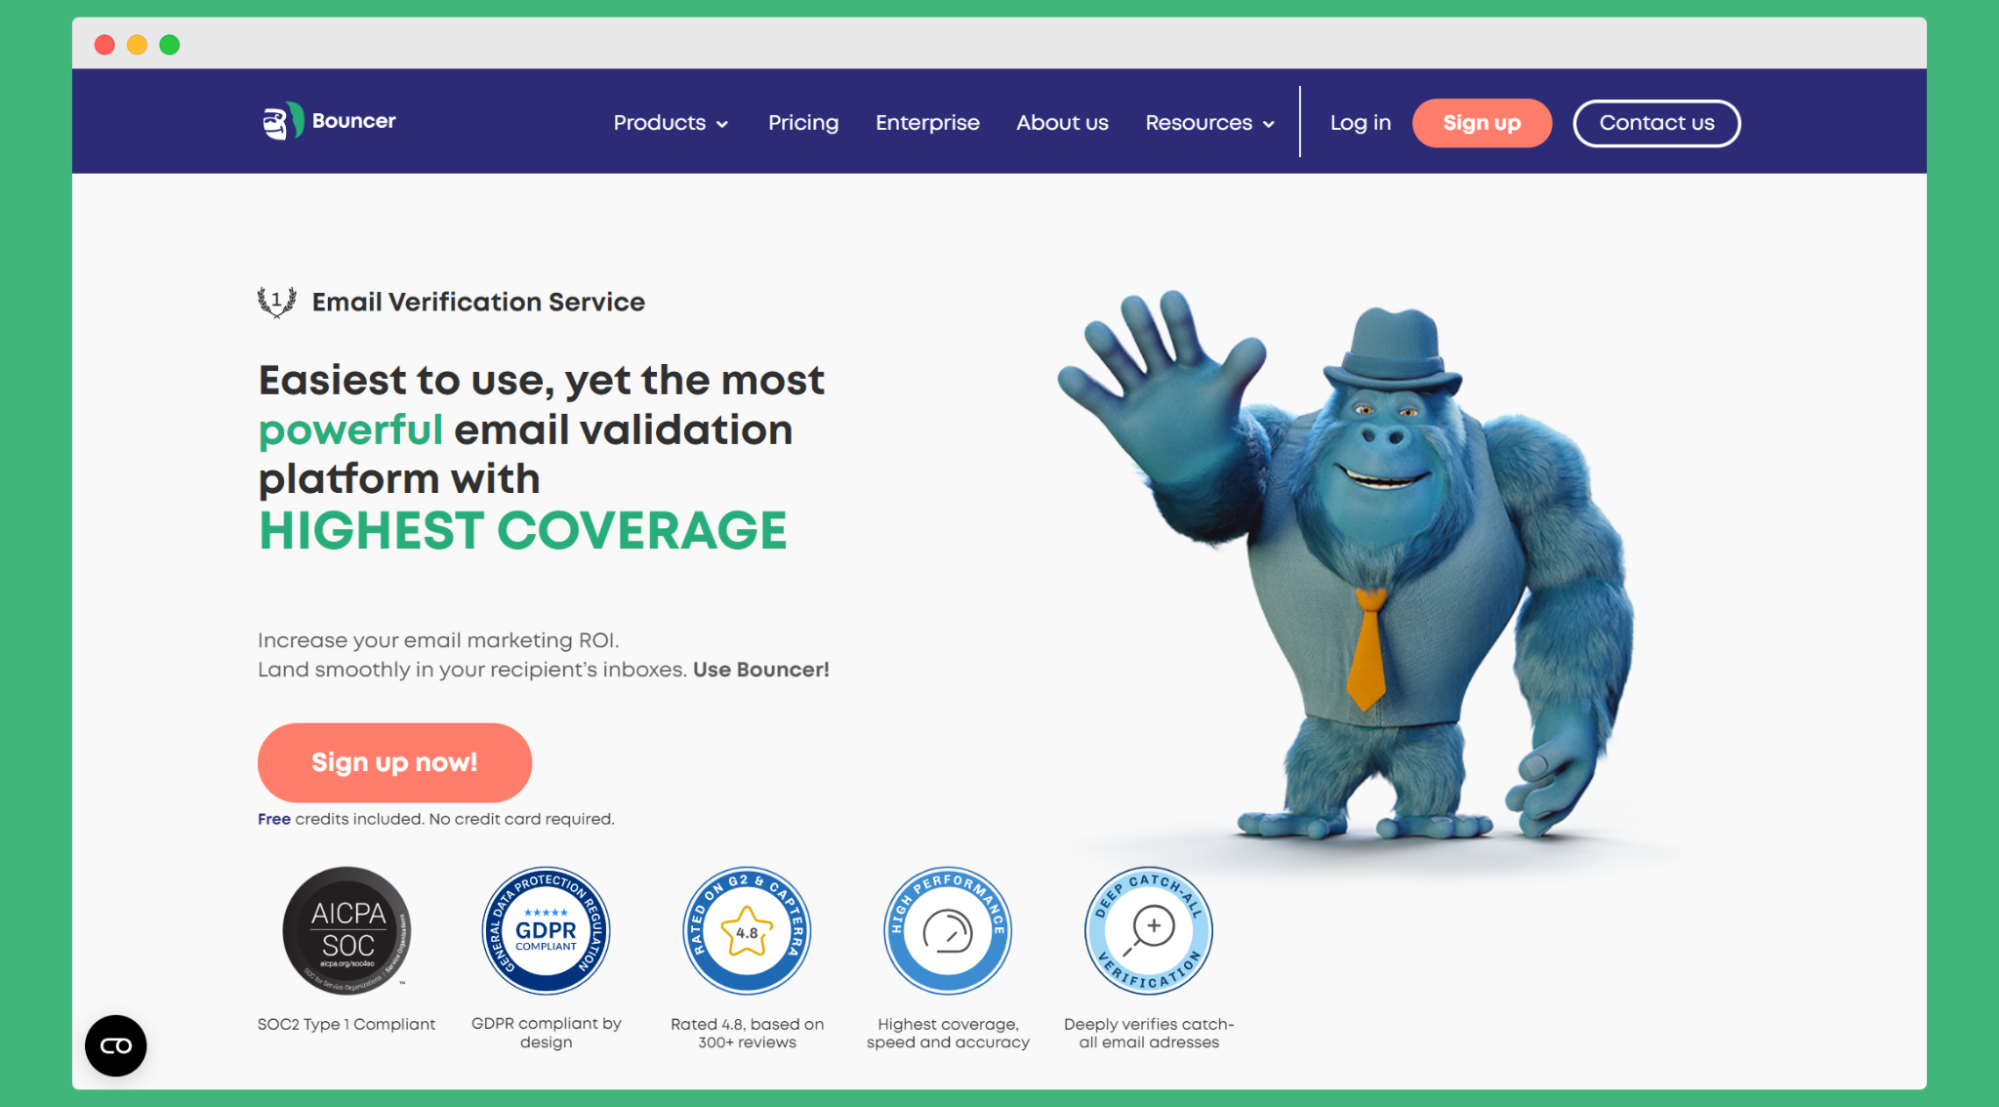Click the Contact us button
This screenshot has height=1107, width=1999.
click(x=1657, y=121)
